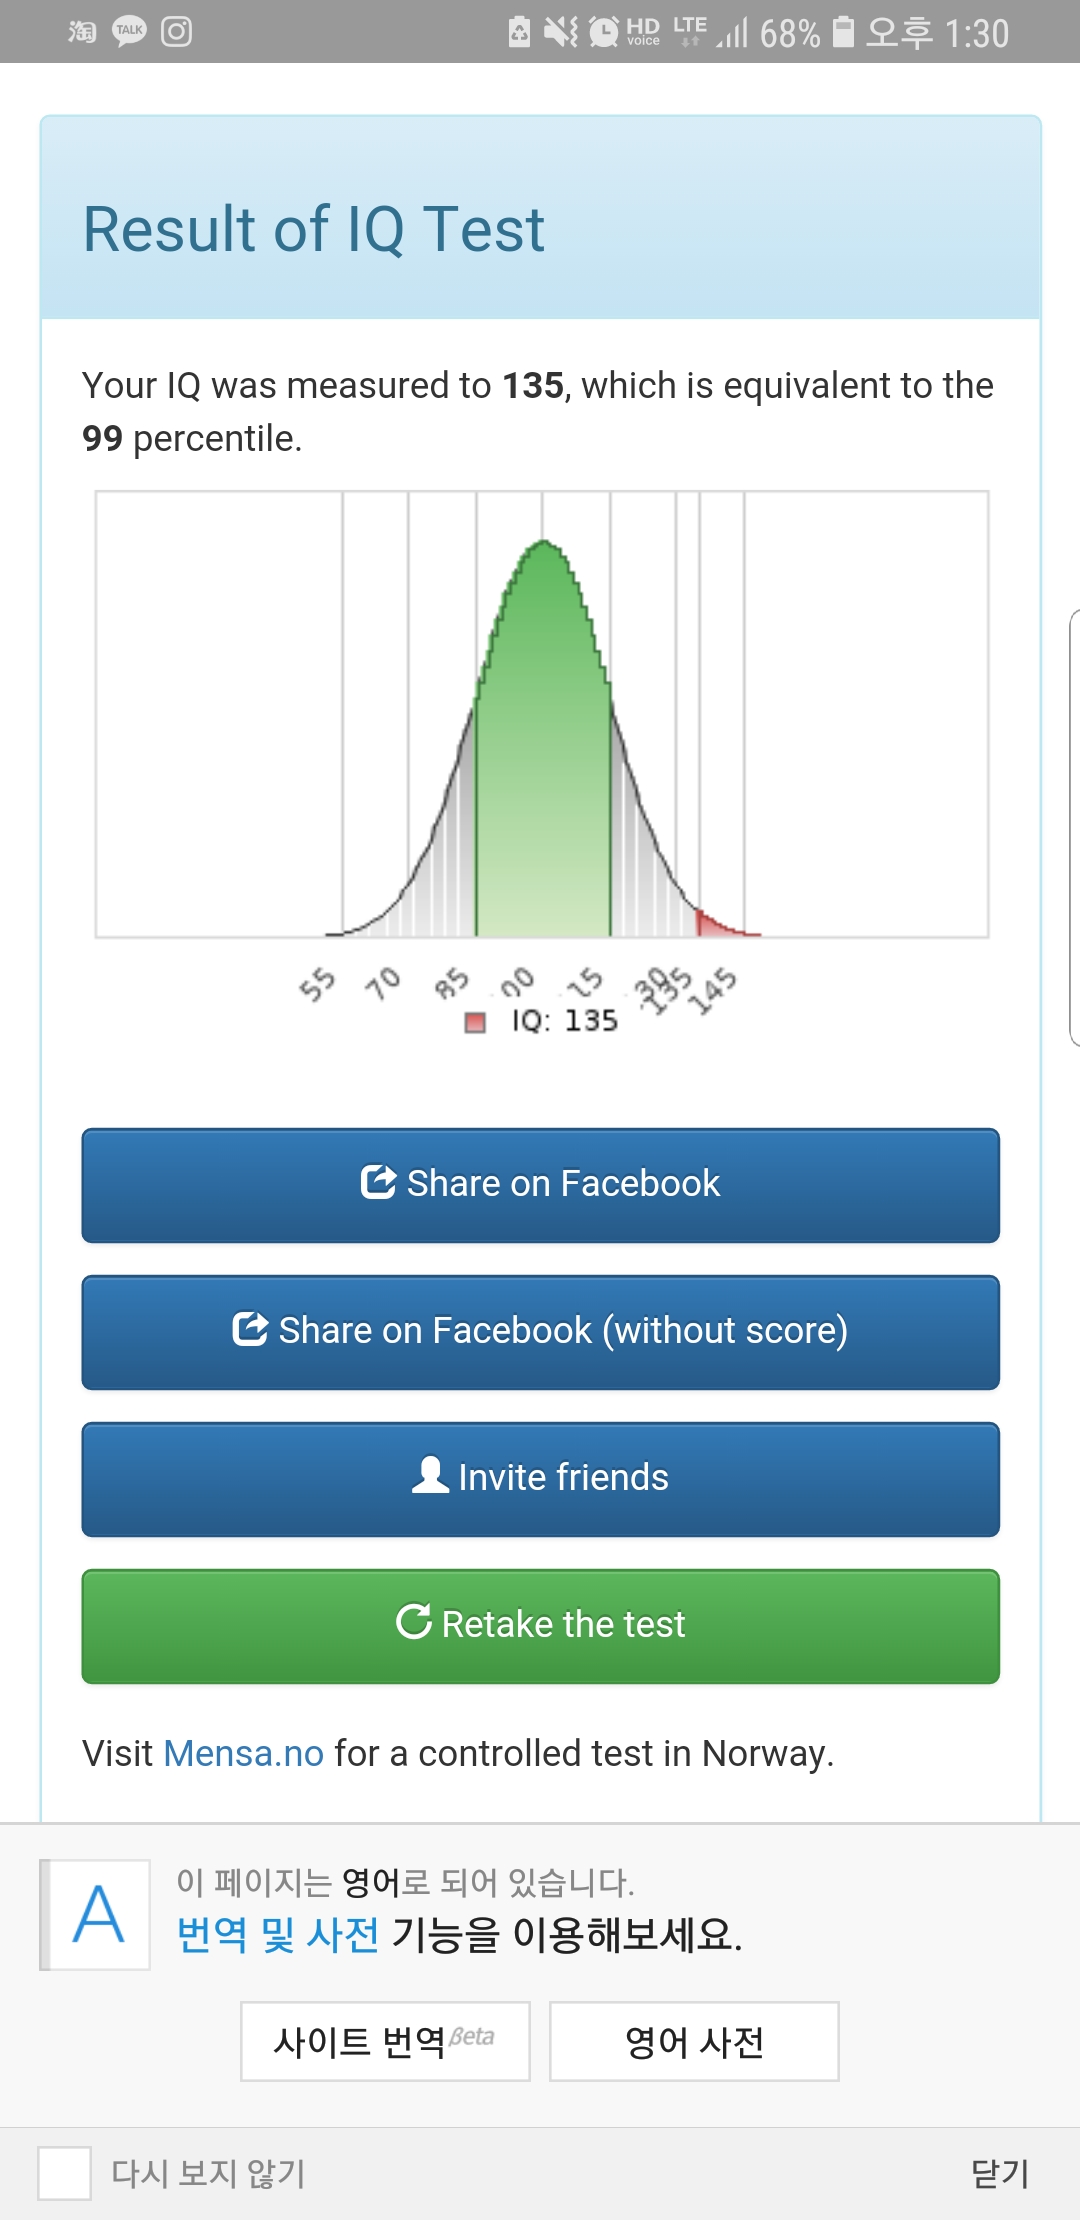1080x2220 pixels.
Task: Click the IQ distribution bell curve chart
Action: [x=542, y=714]
